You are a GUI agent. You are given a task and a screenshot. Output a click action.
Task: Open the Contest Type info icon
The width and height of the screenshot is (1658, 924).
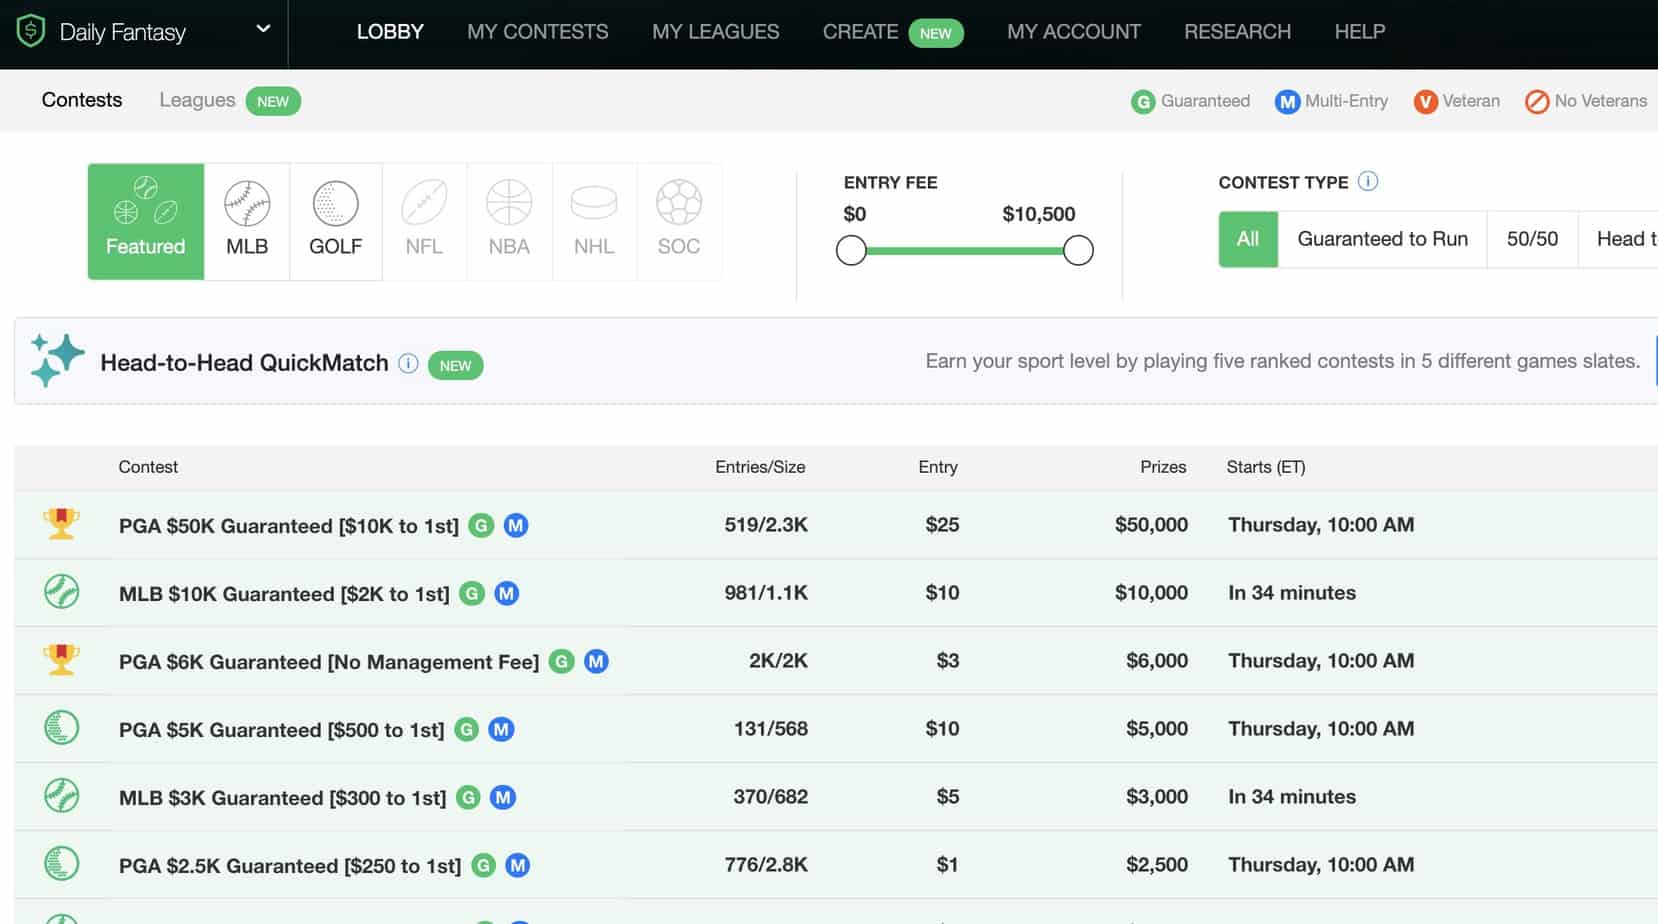[1368, 181]
